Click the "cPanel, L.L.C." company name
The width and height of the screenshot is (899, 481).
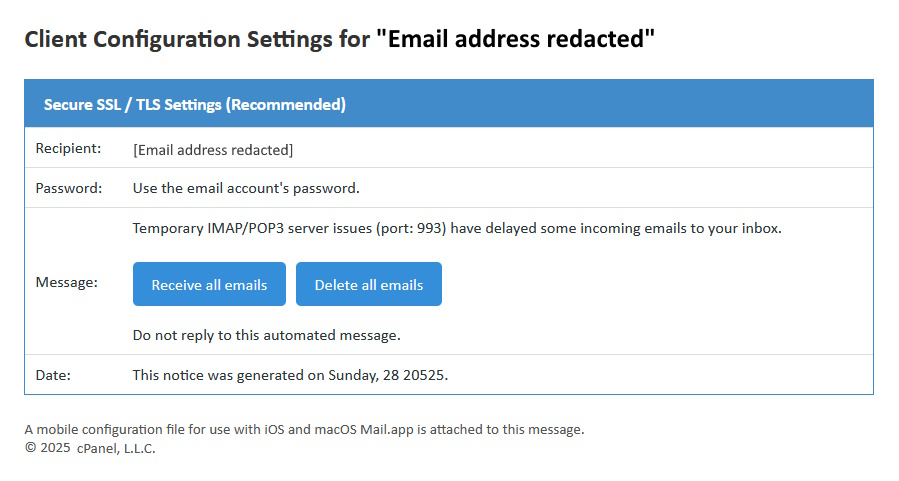116,448
